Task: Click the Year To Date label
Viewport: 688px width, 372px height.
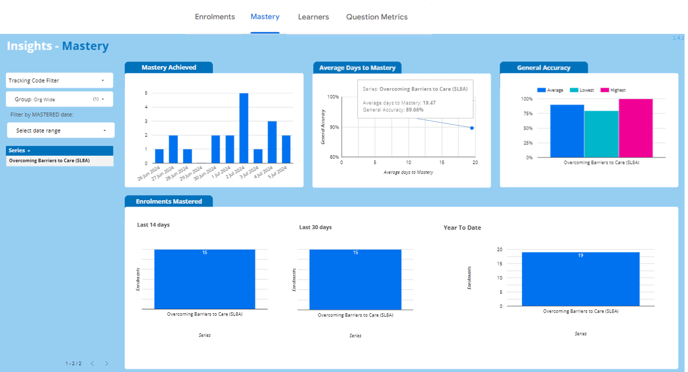Action: [x=462, y=228]
